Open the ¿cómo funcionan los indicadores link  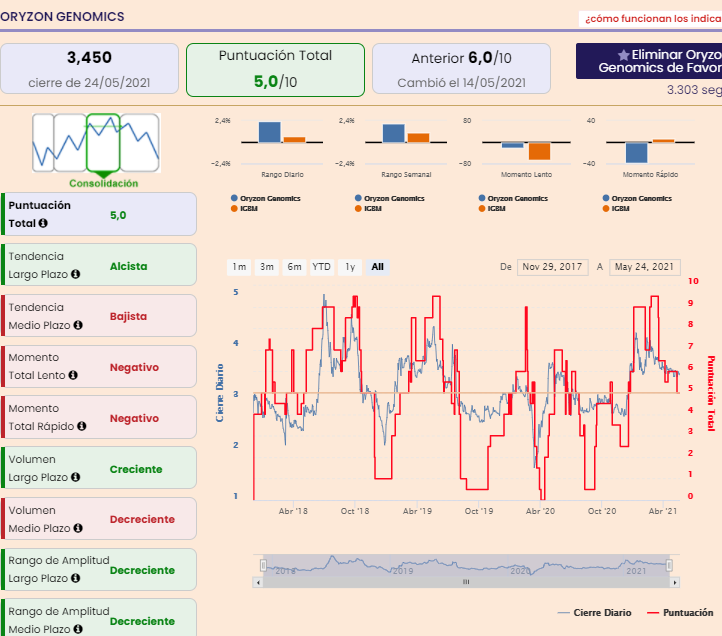[x=652, y=19]
